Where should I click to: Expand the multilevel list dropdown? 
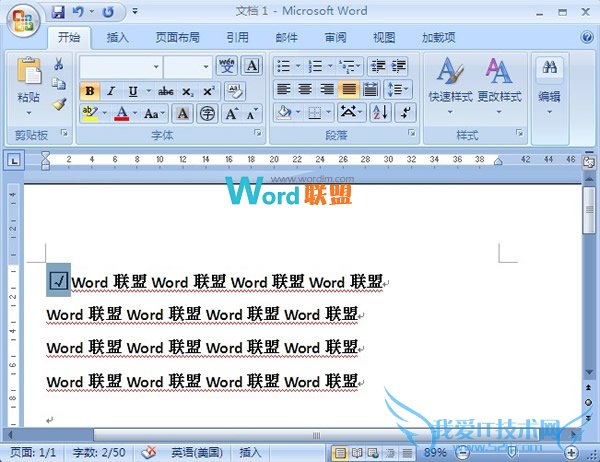tap(358, 66)
